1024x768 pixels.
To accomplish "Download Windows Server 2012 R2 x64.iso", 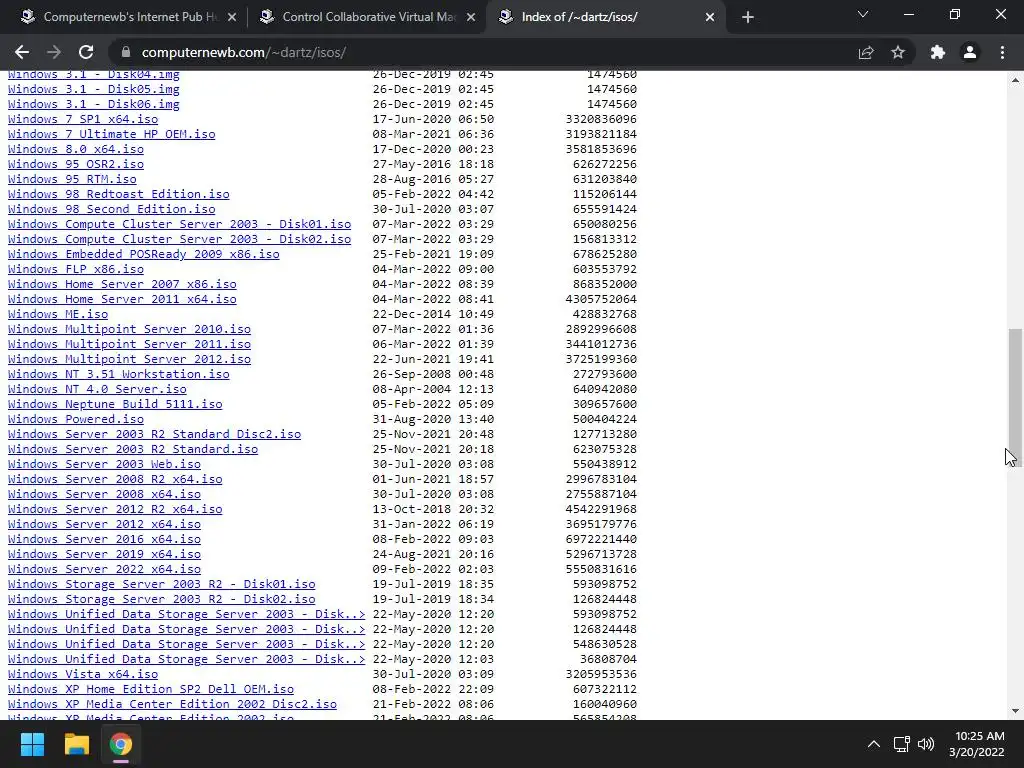I will pos(115,509).
